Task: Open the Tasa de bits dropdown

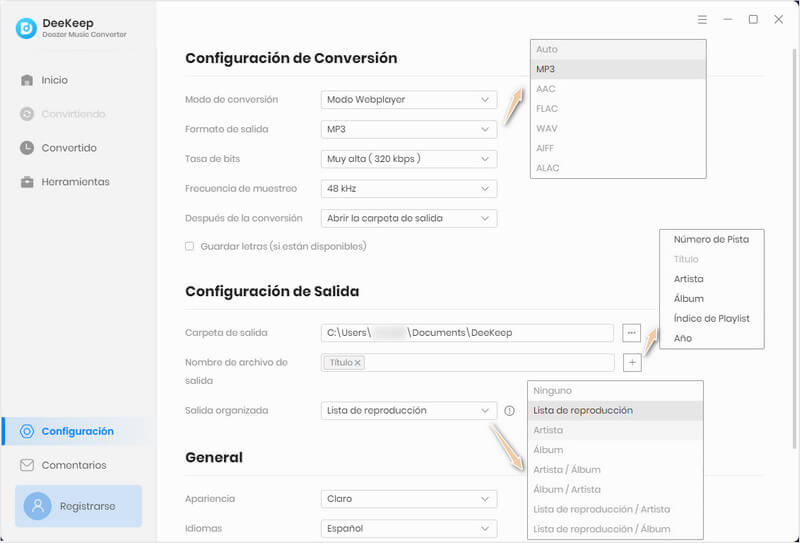Action: (x=410, y=159)
